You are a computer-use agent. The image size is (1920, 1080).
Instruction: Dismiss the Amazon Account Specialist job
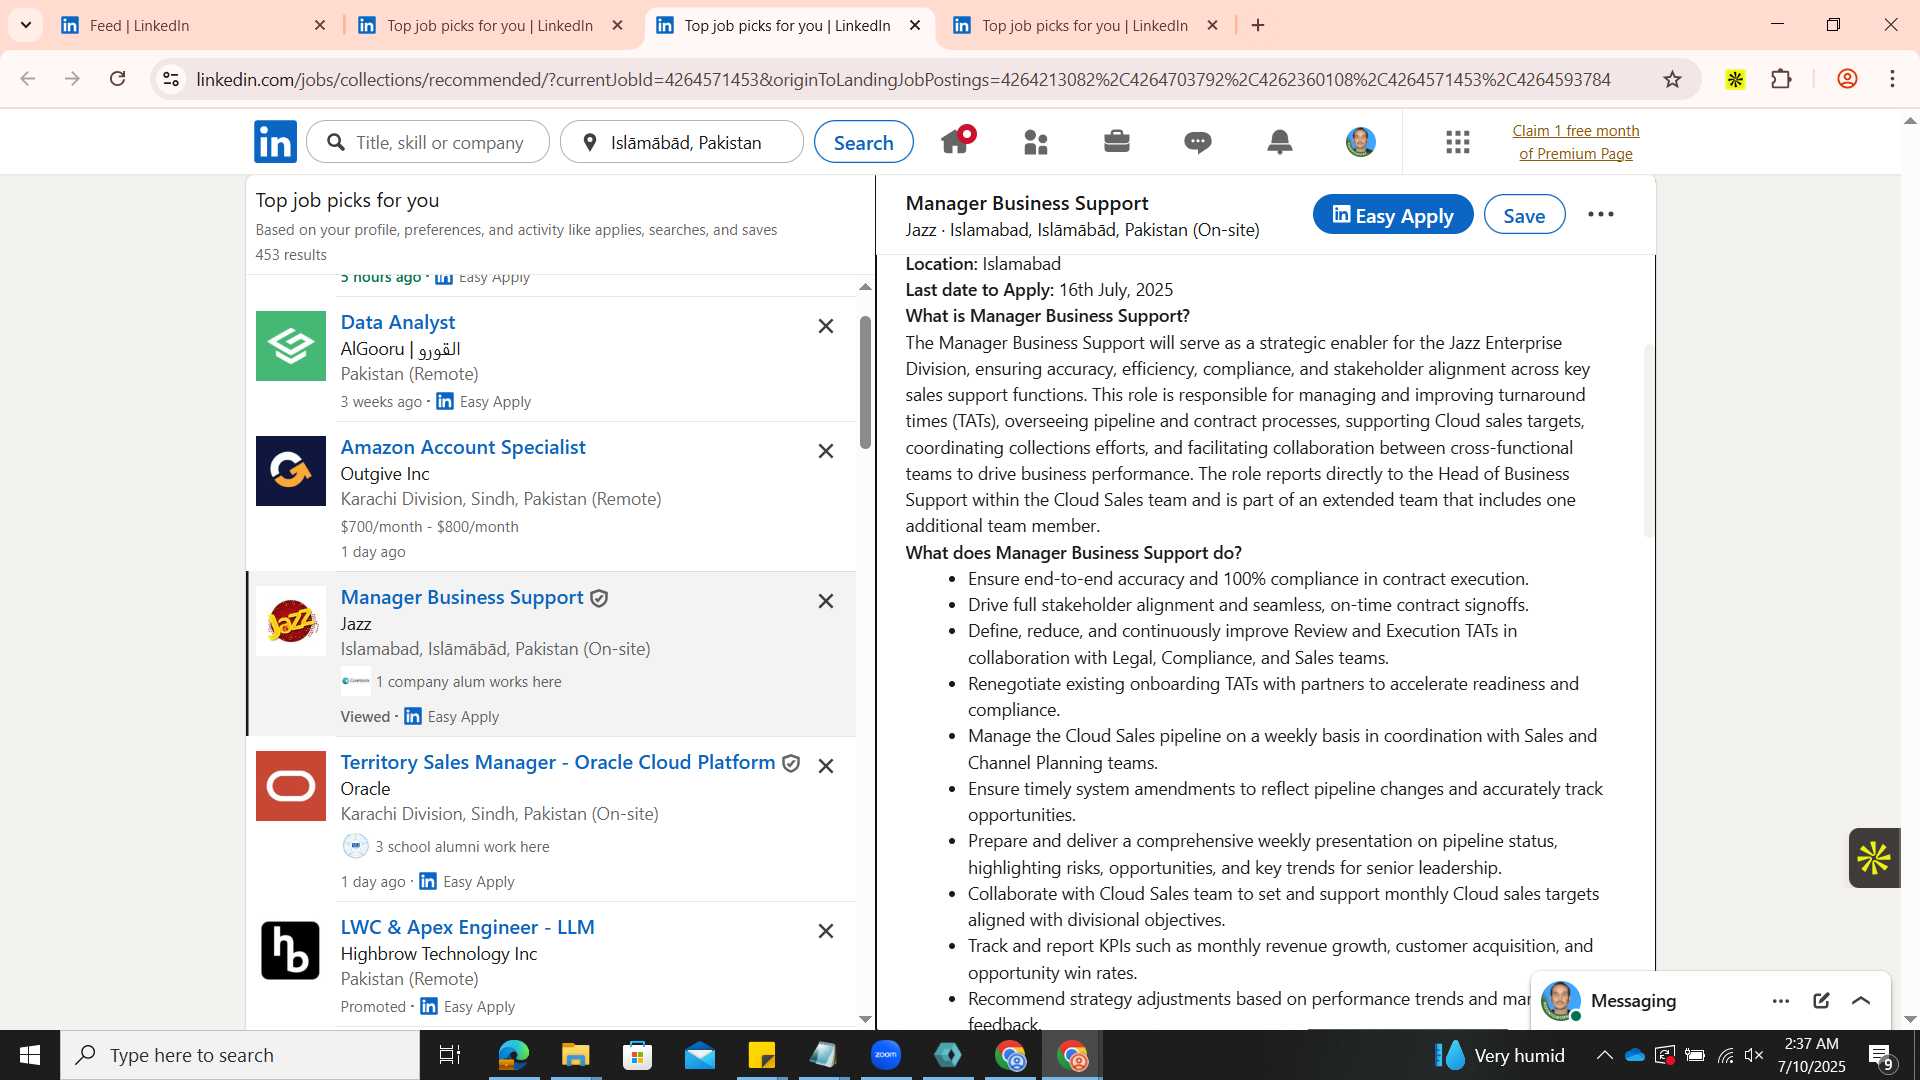tap(826, 451)
